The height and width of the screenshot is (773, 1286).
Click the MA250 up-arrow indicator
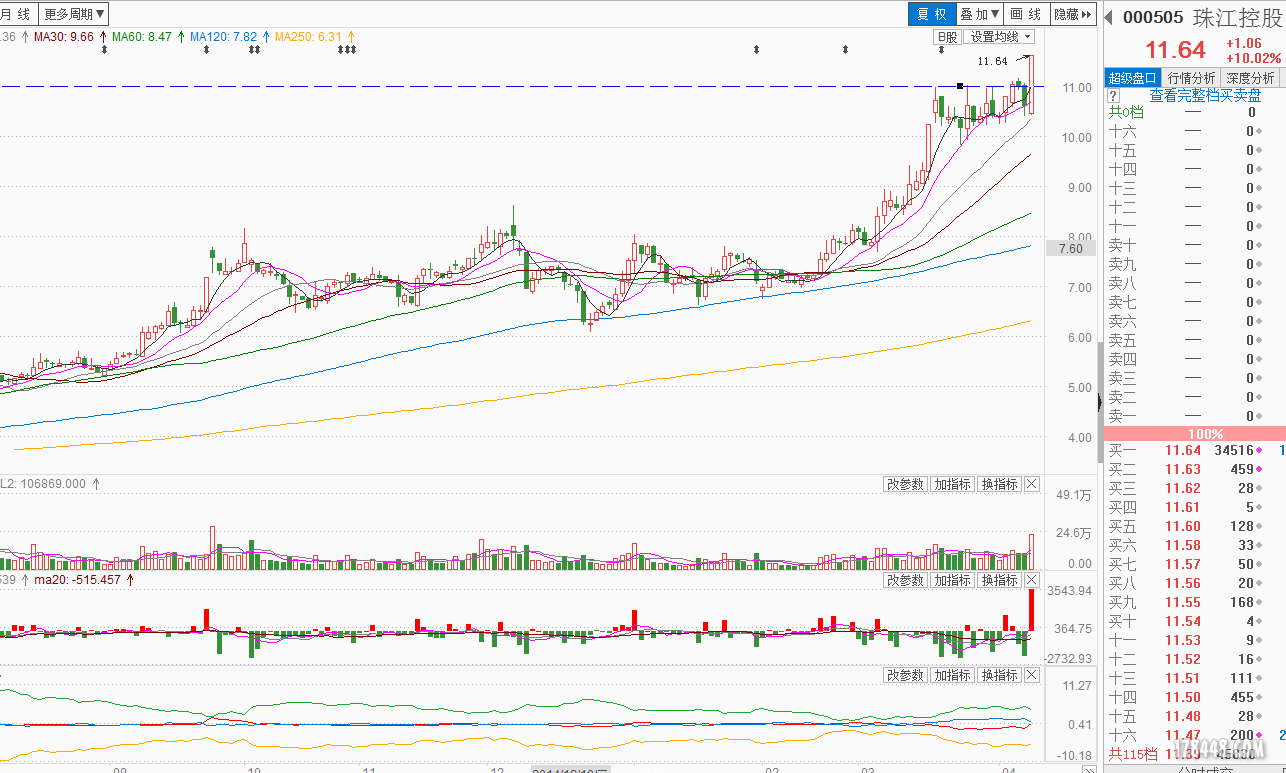tap(351, 37)
